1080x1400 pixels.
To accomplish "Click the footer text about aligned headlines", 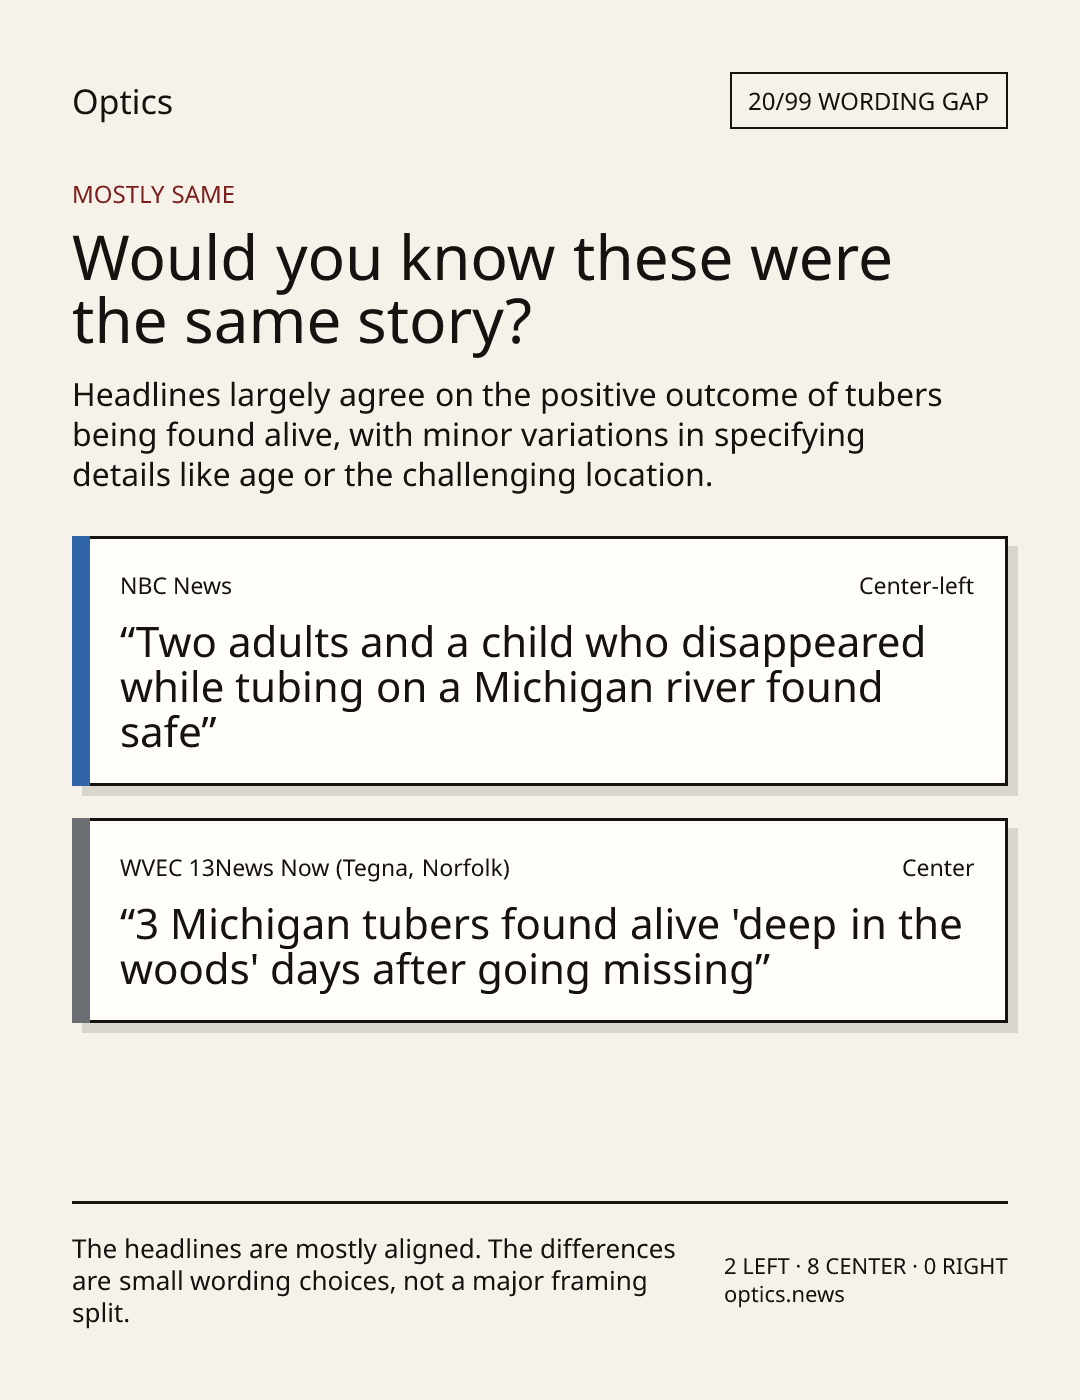I will pyautogui.click(x=374, y=1281).
